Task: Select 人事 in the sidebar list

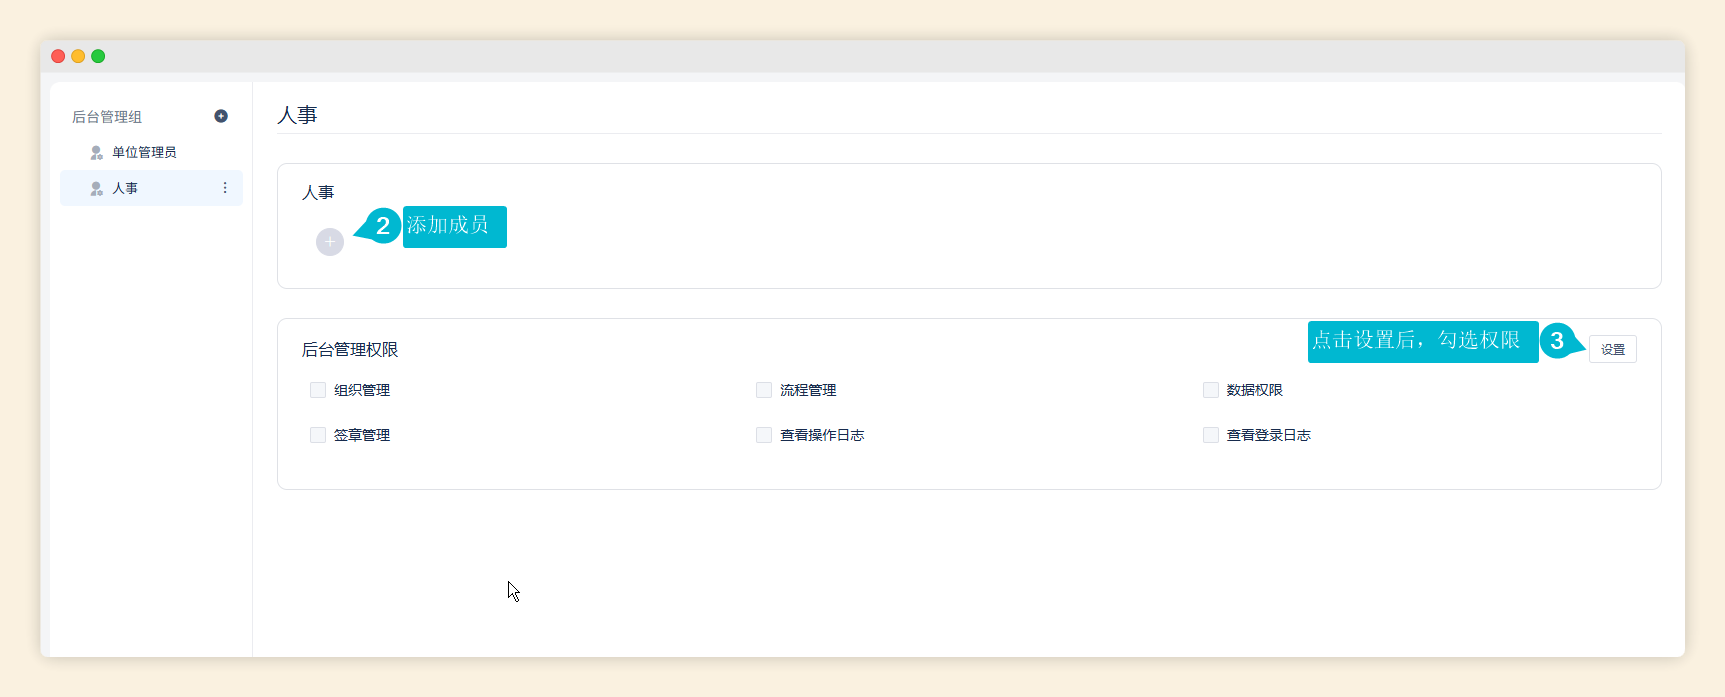Action: 125,188
